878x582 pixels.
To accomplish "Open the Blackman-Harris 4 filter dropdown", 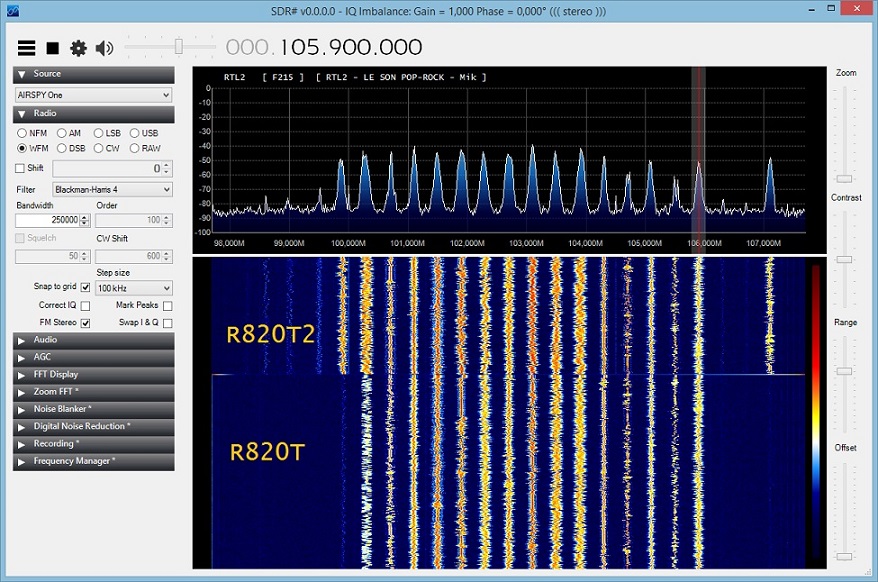I will point(112,190).
